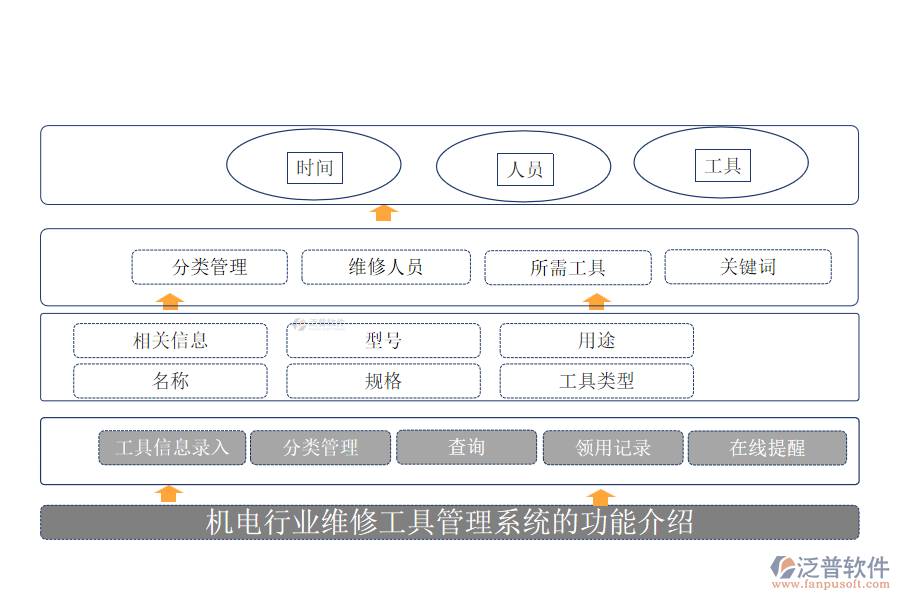
Task: Select the 工具类型 menu item
Action: (x=595, y=381)
